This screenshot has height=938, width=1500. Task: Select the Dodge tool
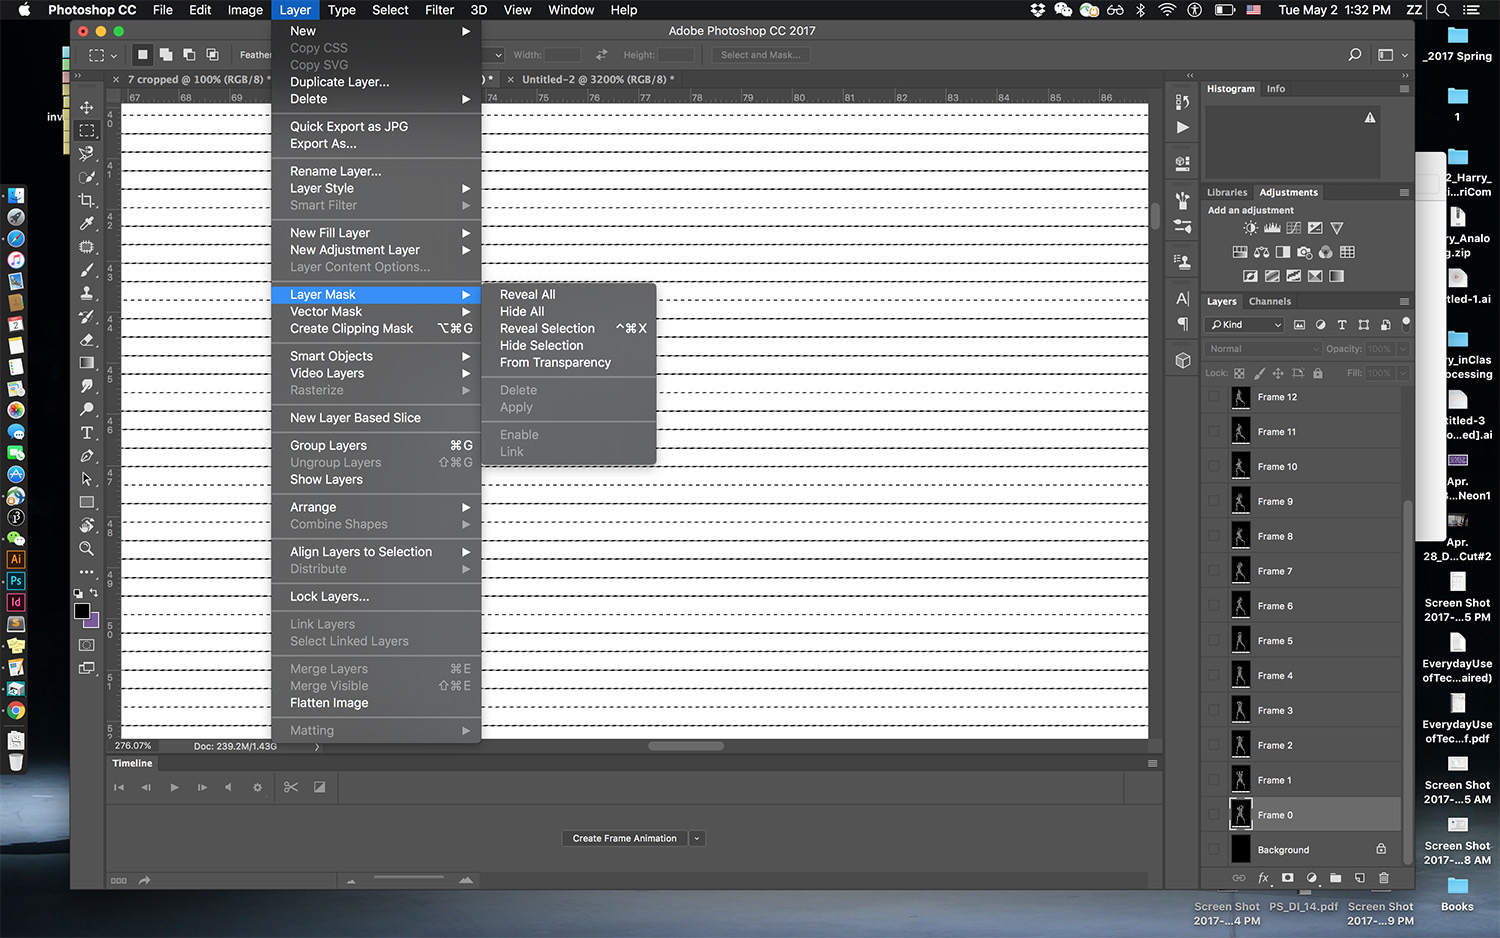87,409
